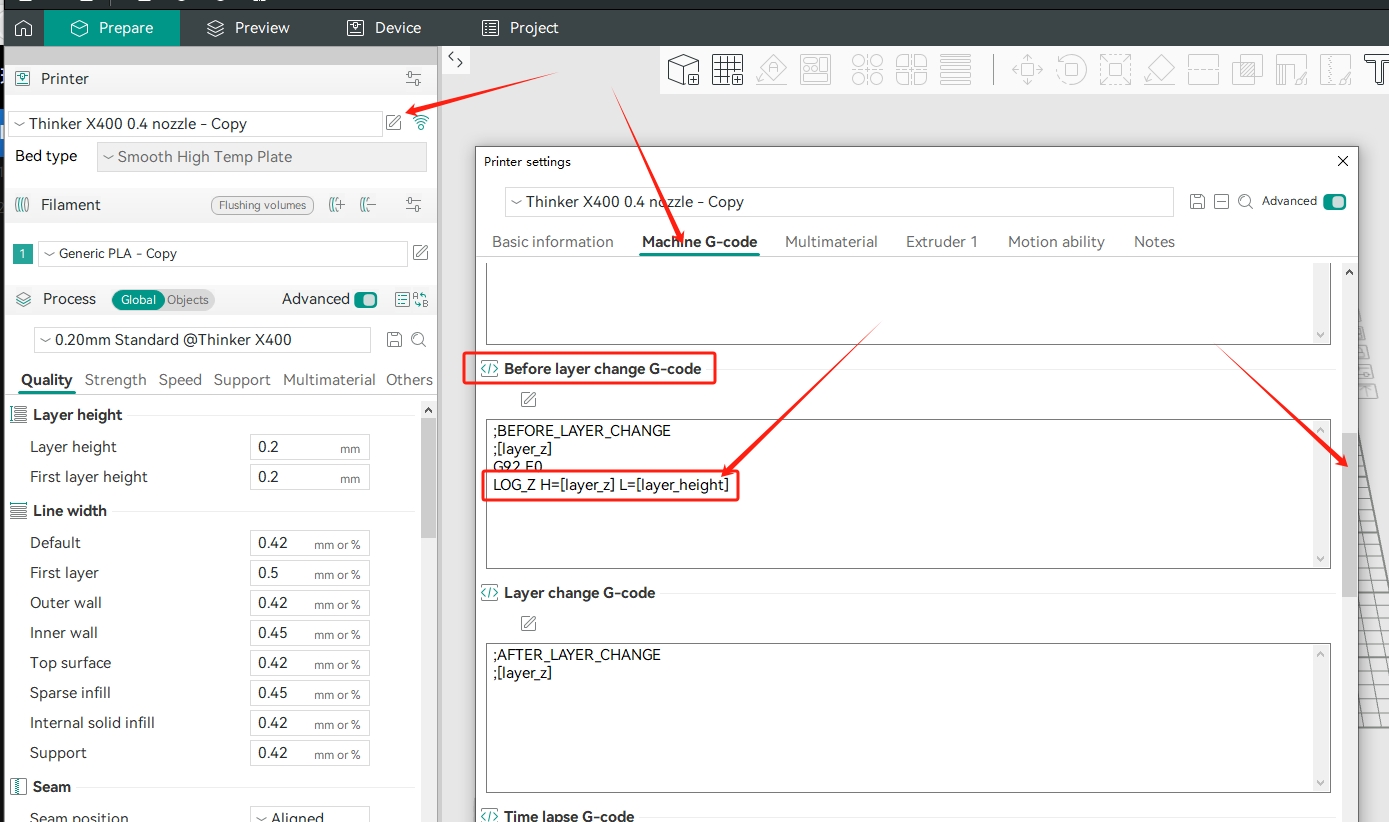
Task: Select the Mesh boolean tool icon
Action: [1247, 69]
